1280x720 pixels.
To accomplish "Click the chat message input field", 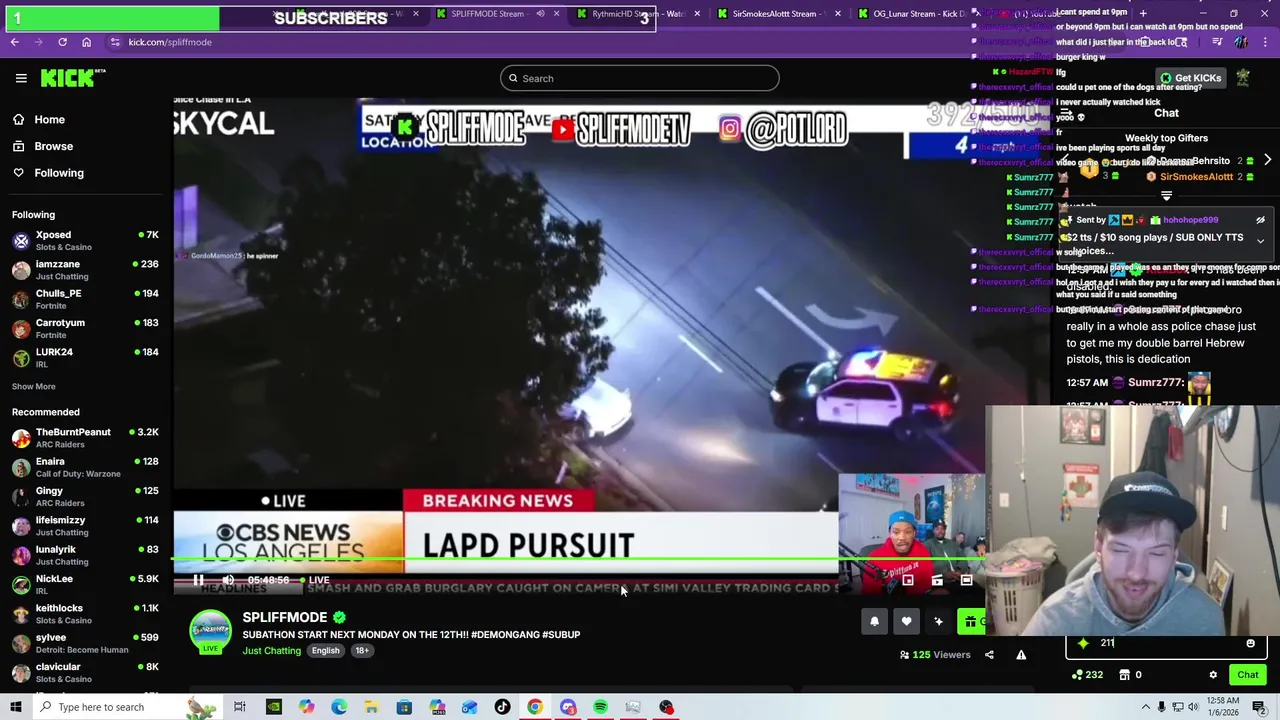I will pyautogui.click(x=1166, y=644).
